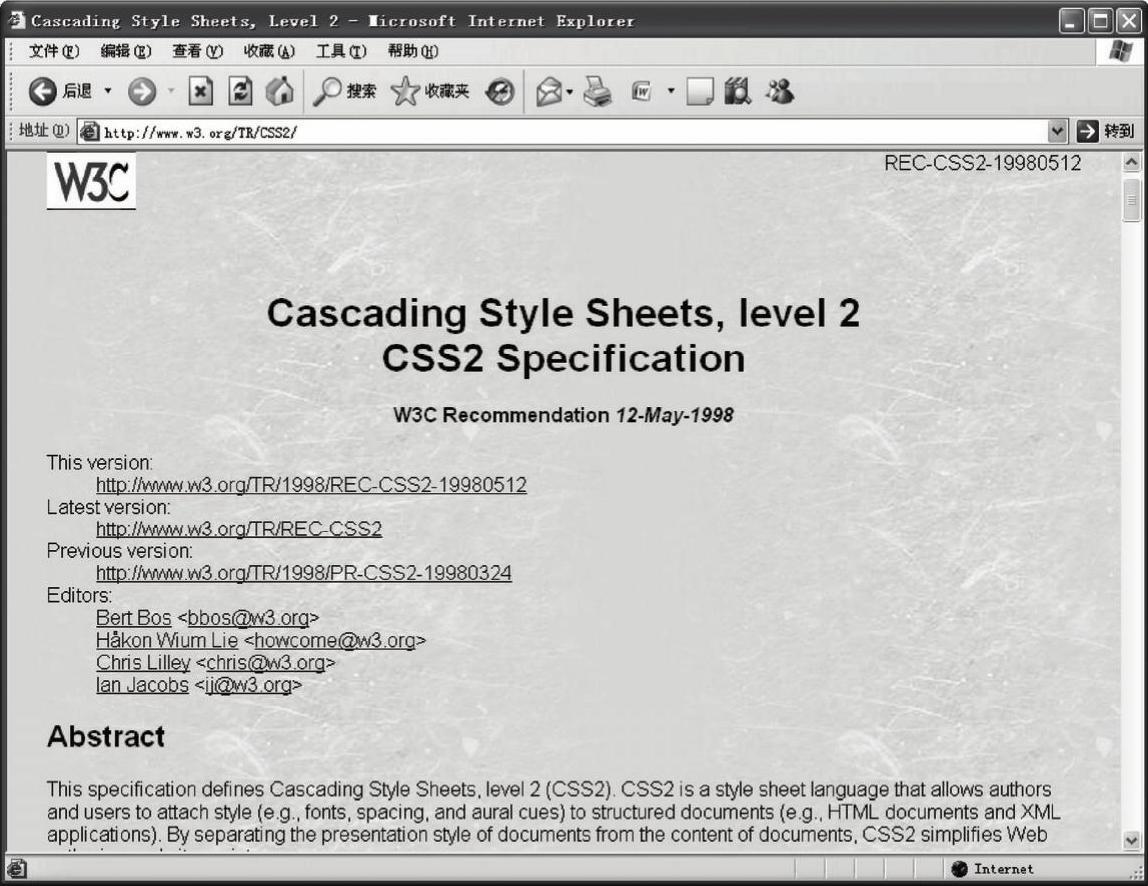Open the Back history dropdown arrow
Screen dimensions: 1148x886
tap(108, 92)
